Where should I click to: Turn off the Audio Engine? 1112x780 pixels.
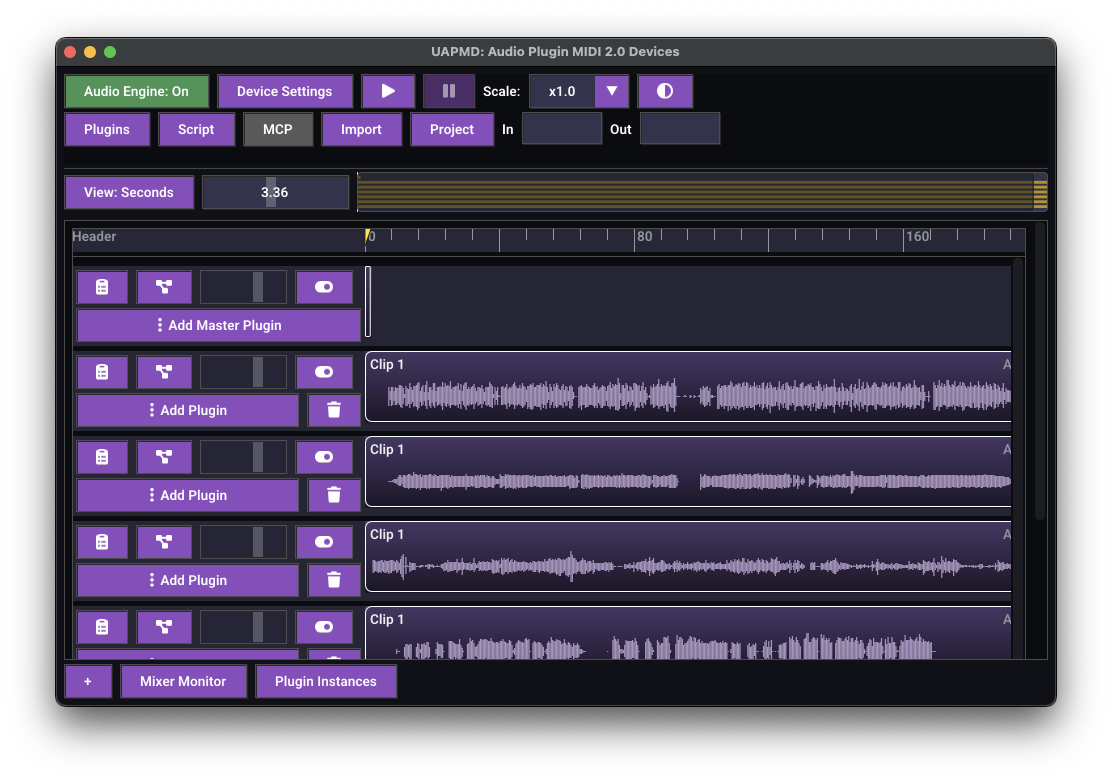[137, 91]
